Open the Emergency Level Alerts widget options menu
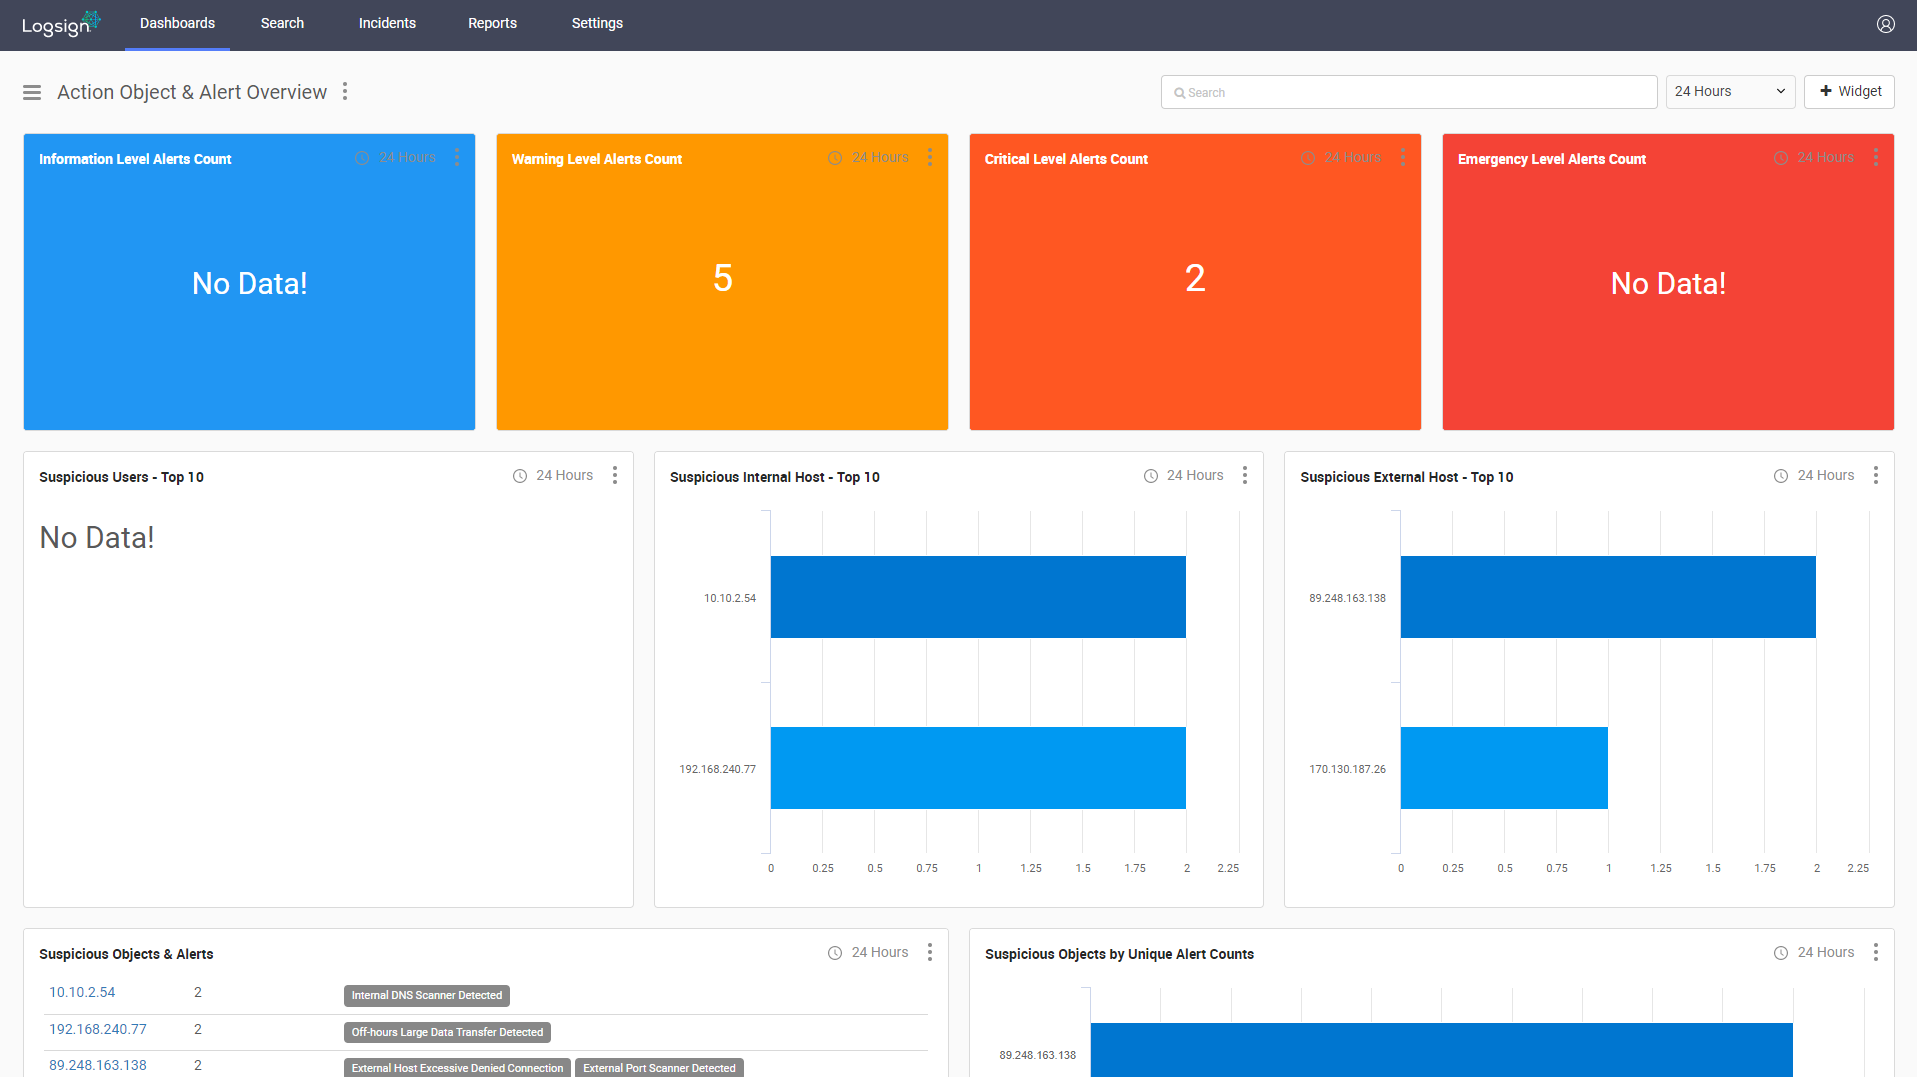The image size is (1917, 1077). click(1875, 157)
